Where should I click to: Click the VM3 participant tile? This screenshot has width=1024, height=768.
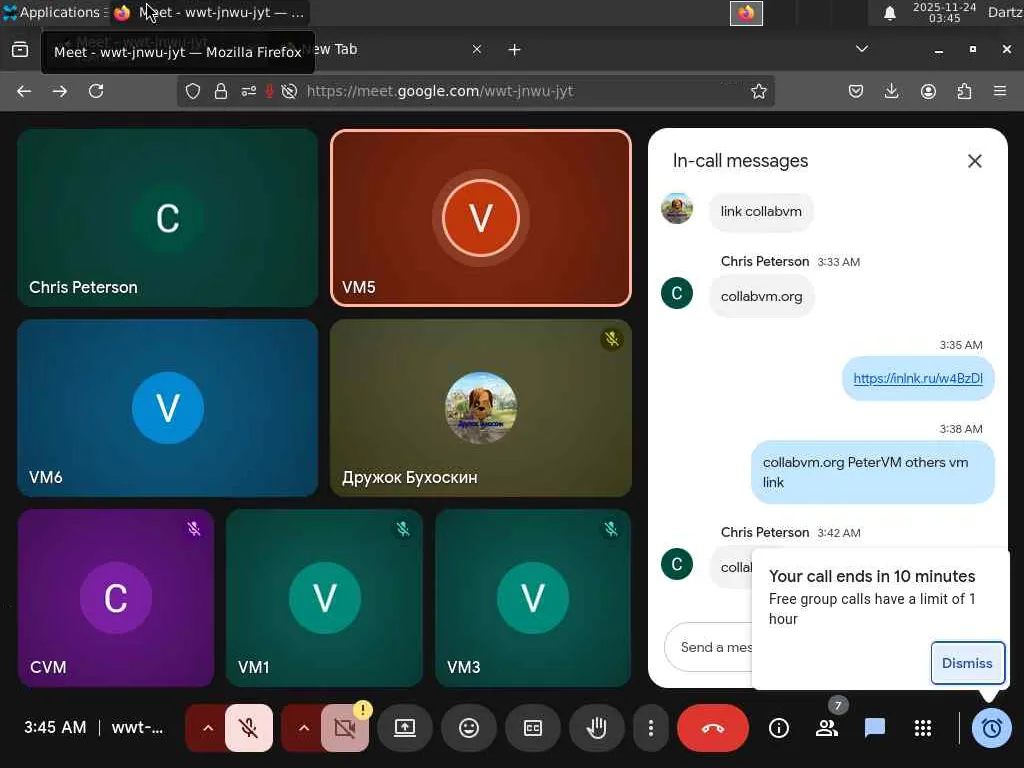click(533, 598)
